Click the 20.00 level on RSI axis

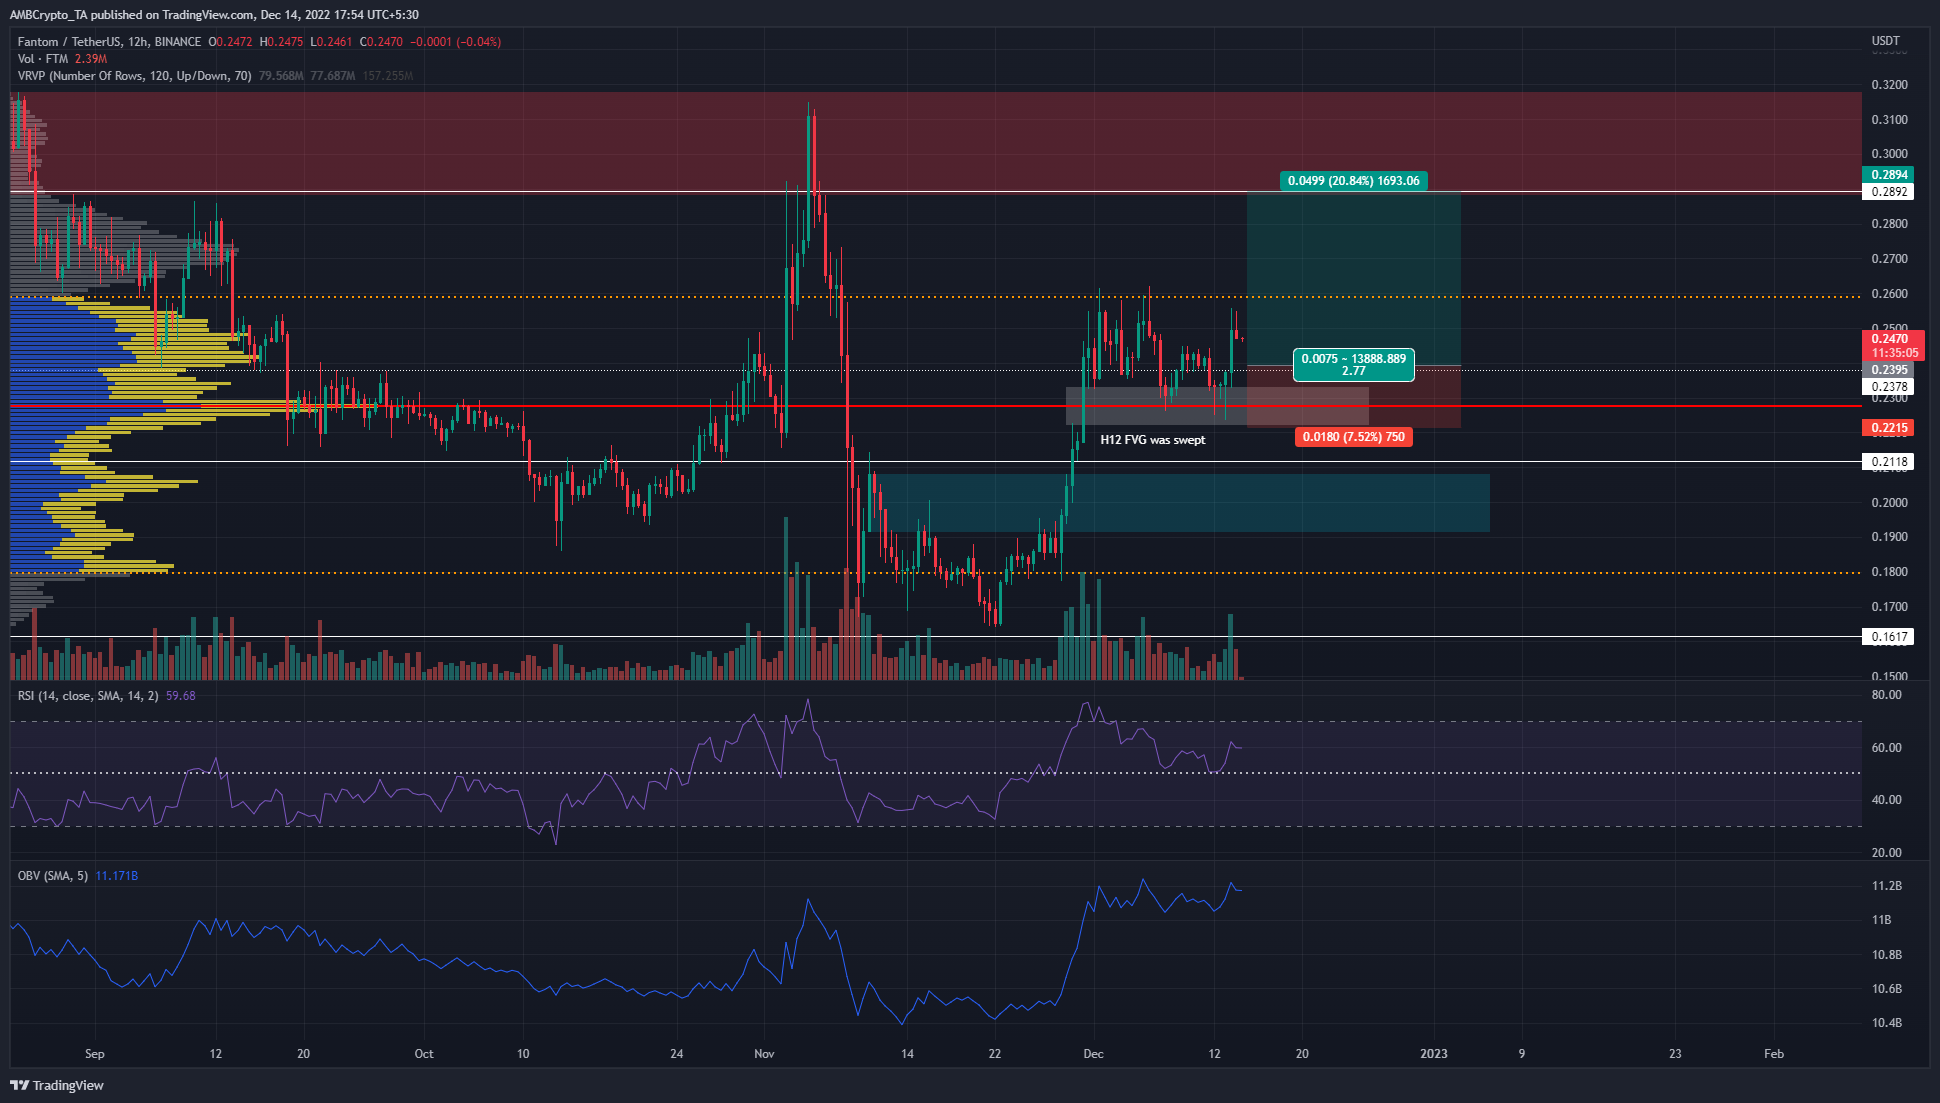tap(1886, 853)
